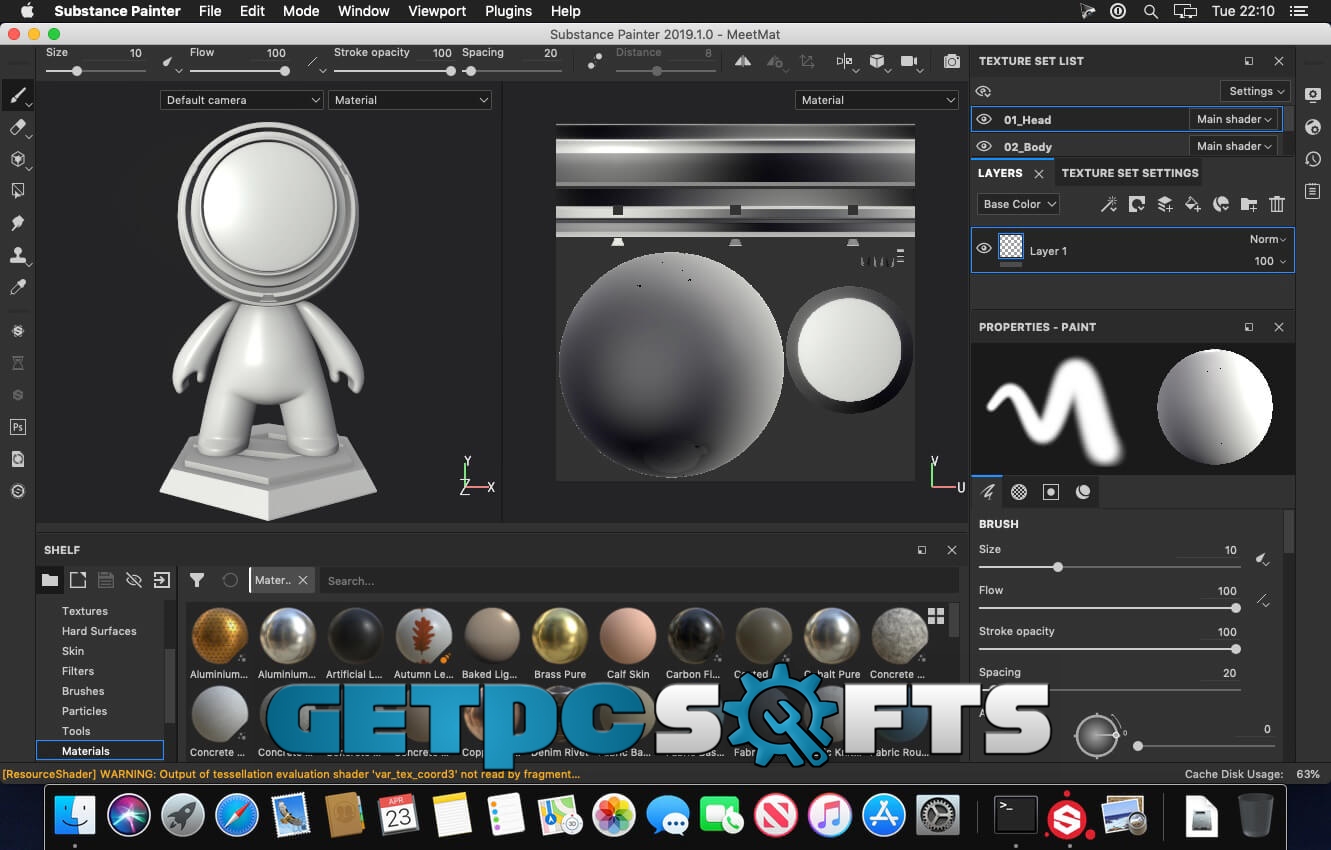Click the Add mask icon in Layers
Screen dimensions: 1331x850
click(x=1137, y=204)
